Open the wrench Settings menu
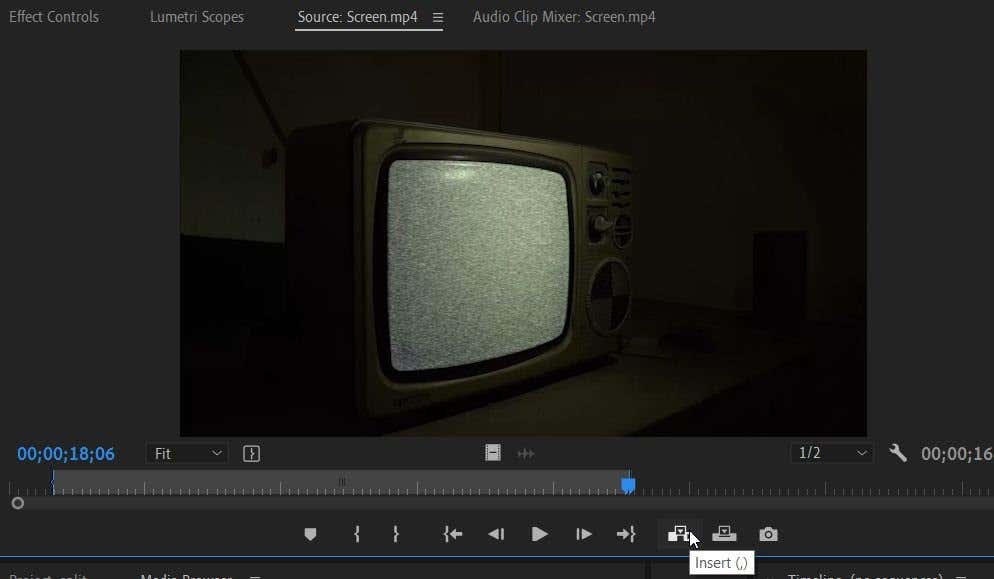Screen dimensions: 994x579 pos(898,453)
